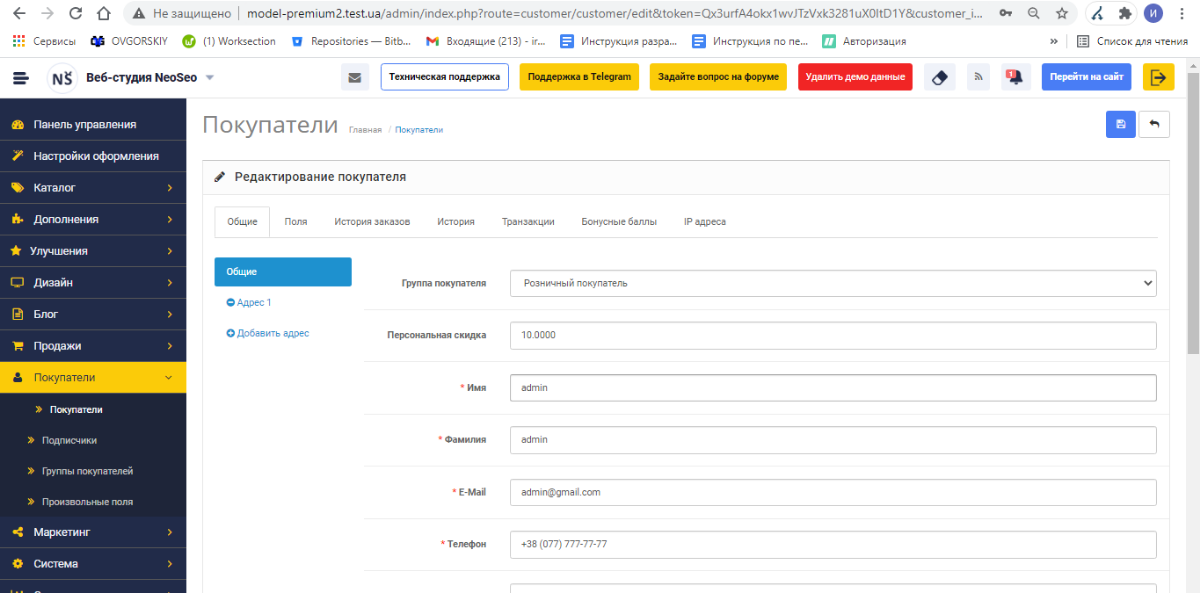Open the Worksection bookmark
Screen dimensions: 1200x593
click(x=229, y=41)
